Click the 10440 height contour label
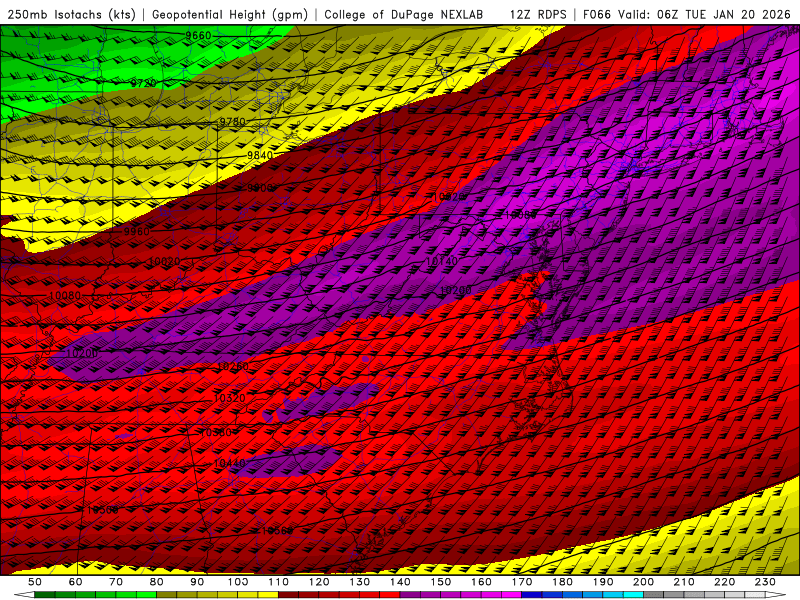 click(x=230, y=463)
